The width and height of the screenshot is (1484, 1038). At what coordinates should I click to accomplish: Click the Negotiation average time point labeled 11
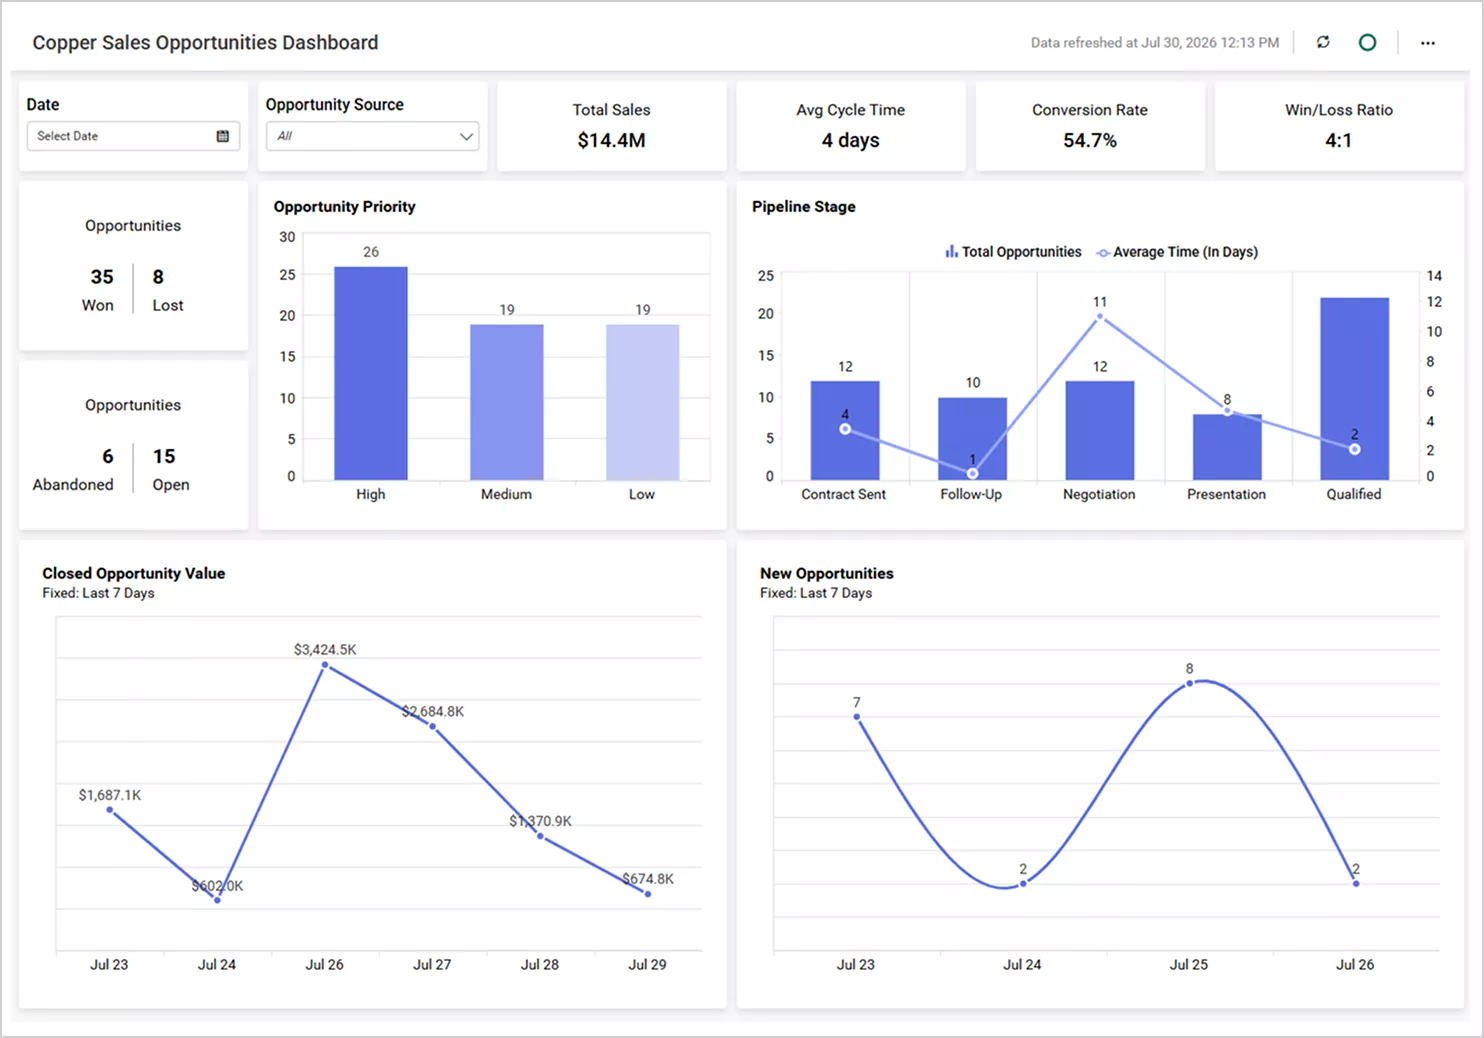1100,317
